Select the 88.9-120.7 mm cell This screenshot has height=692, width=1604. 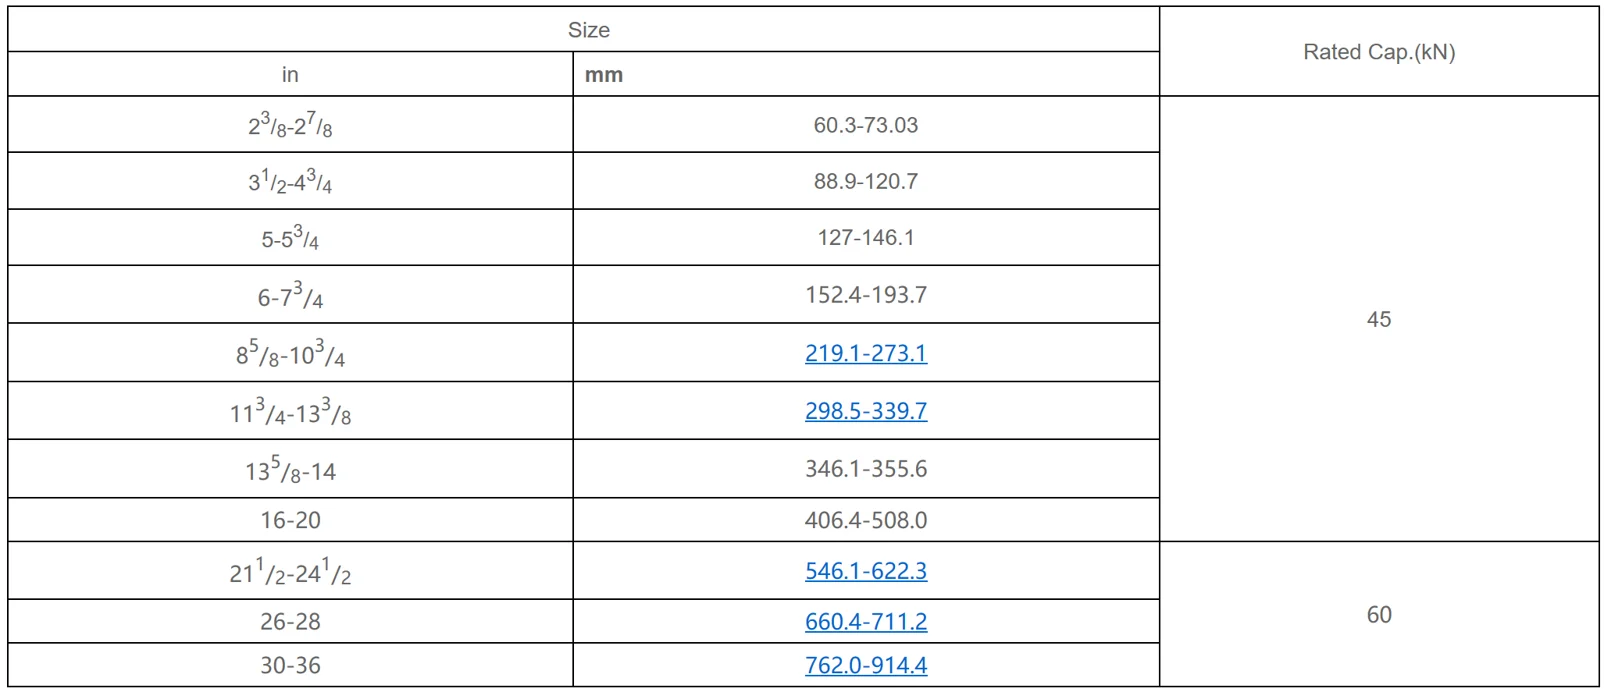865,182
